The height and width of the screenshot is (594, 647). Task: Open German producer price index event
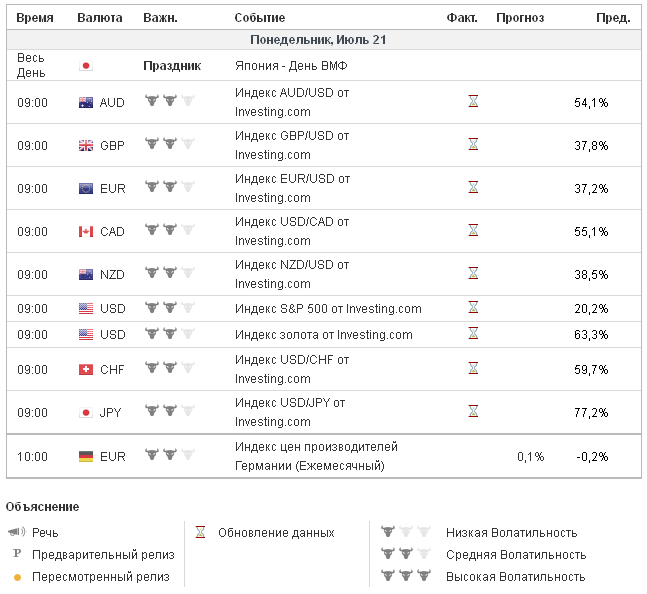pos(316,456)
